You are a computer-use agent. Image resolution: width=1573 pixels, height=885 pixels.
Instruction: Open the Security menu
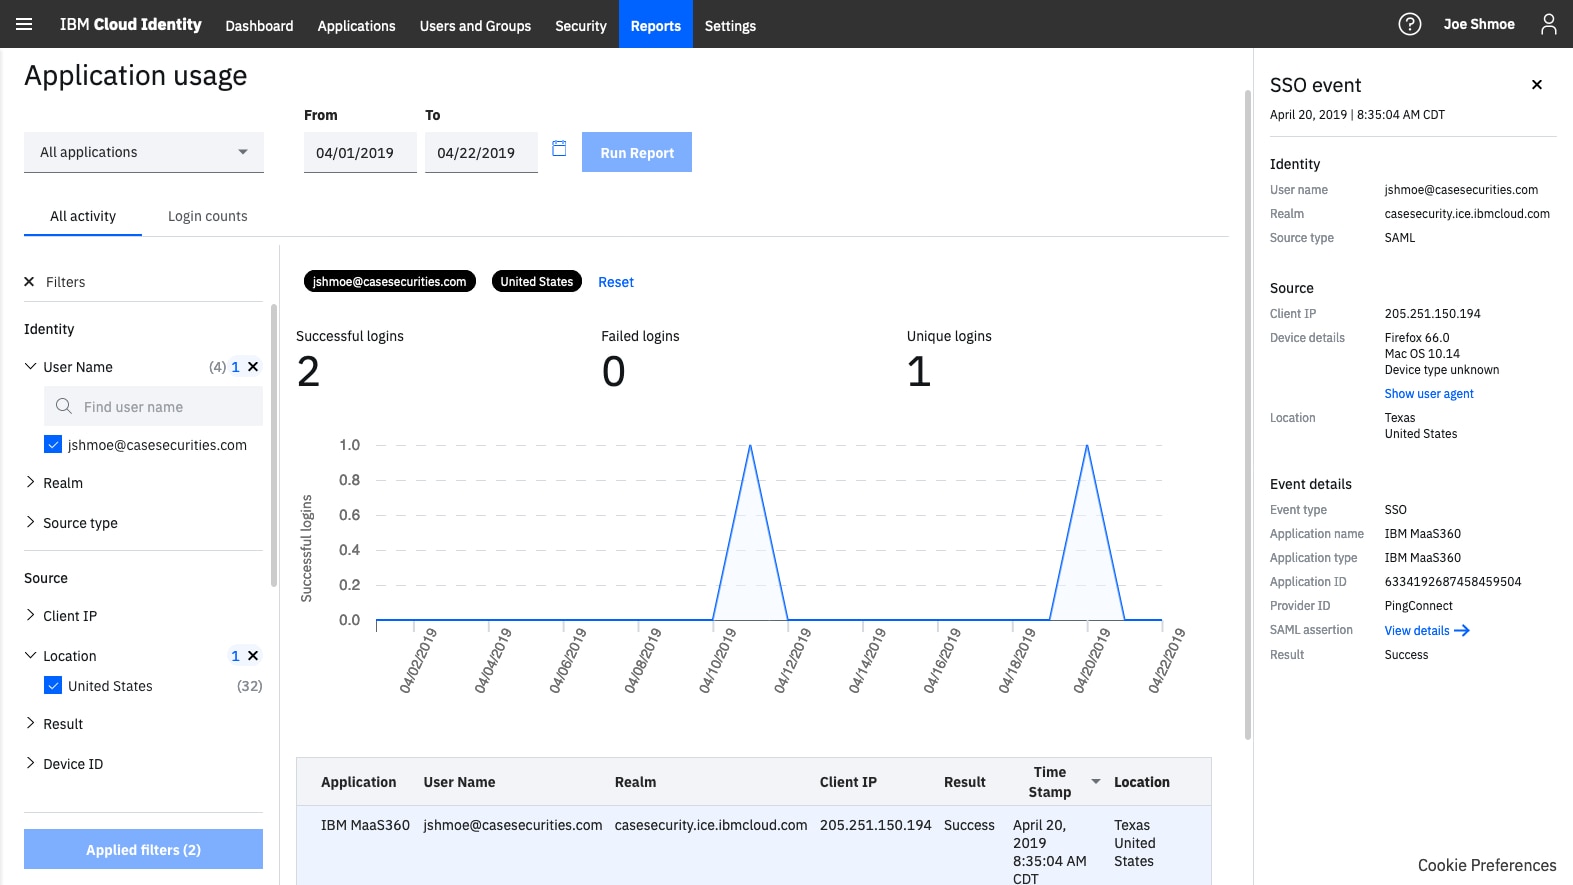[x=581, y=25]
